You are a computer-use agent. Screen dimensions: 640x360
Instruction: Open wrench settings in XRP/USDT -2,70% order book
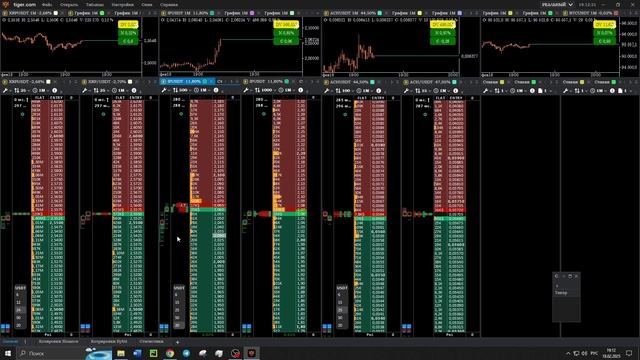[x=85, y=90]
